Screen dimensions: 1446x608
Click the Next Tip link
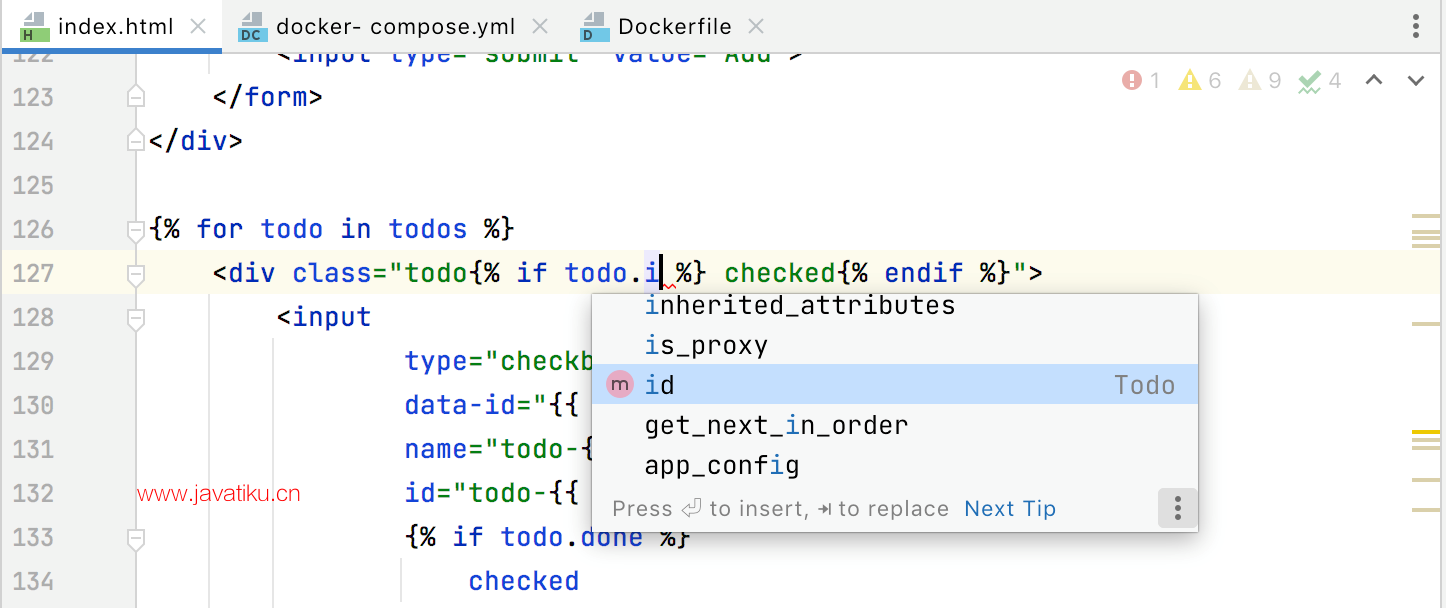click(1010, 509)
